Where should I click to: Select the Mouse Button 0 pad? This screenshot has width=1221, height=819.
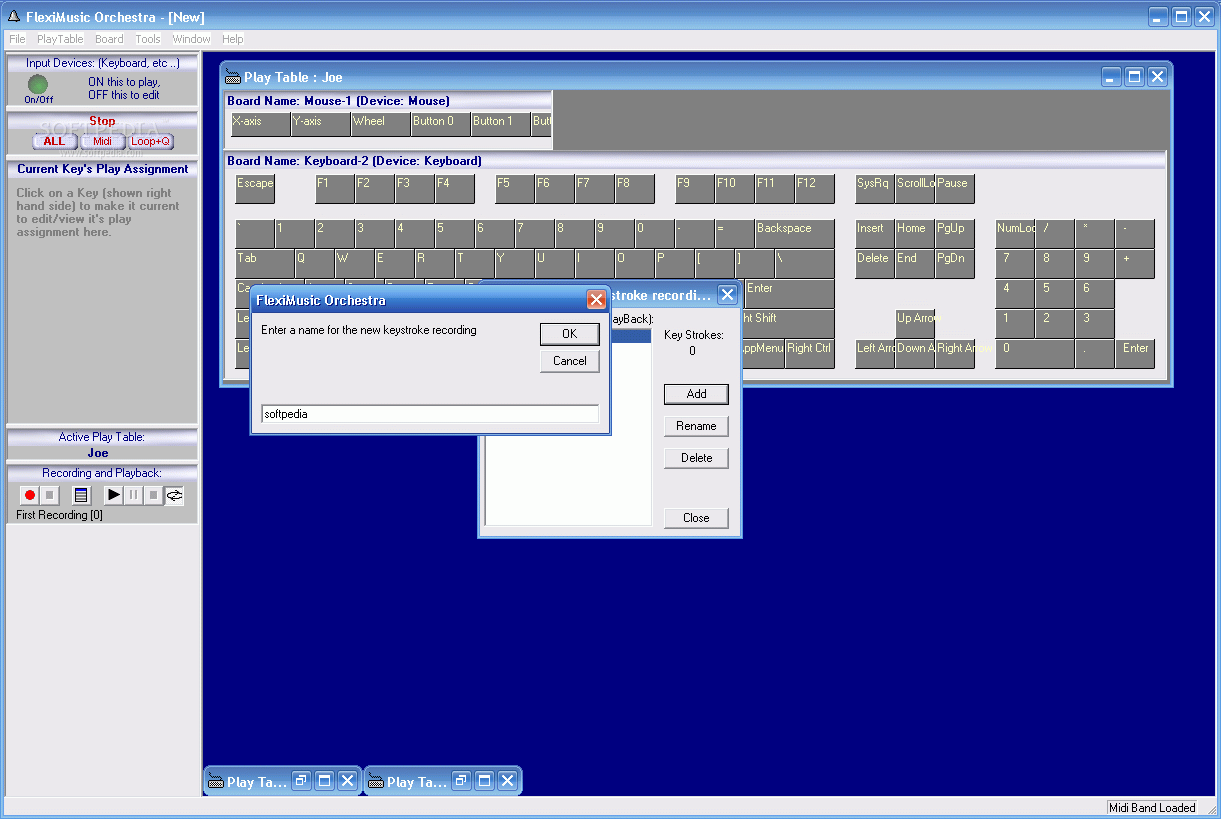click(x=440, y=124)
